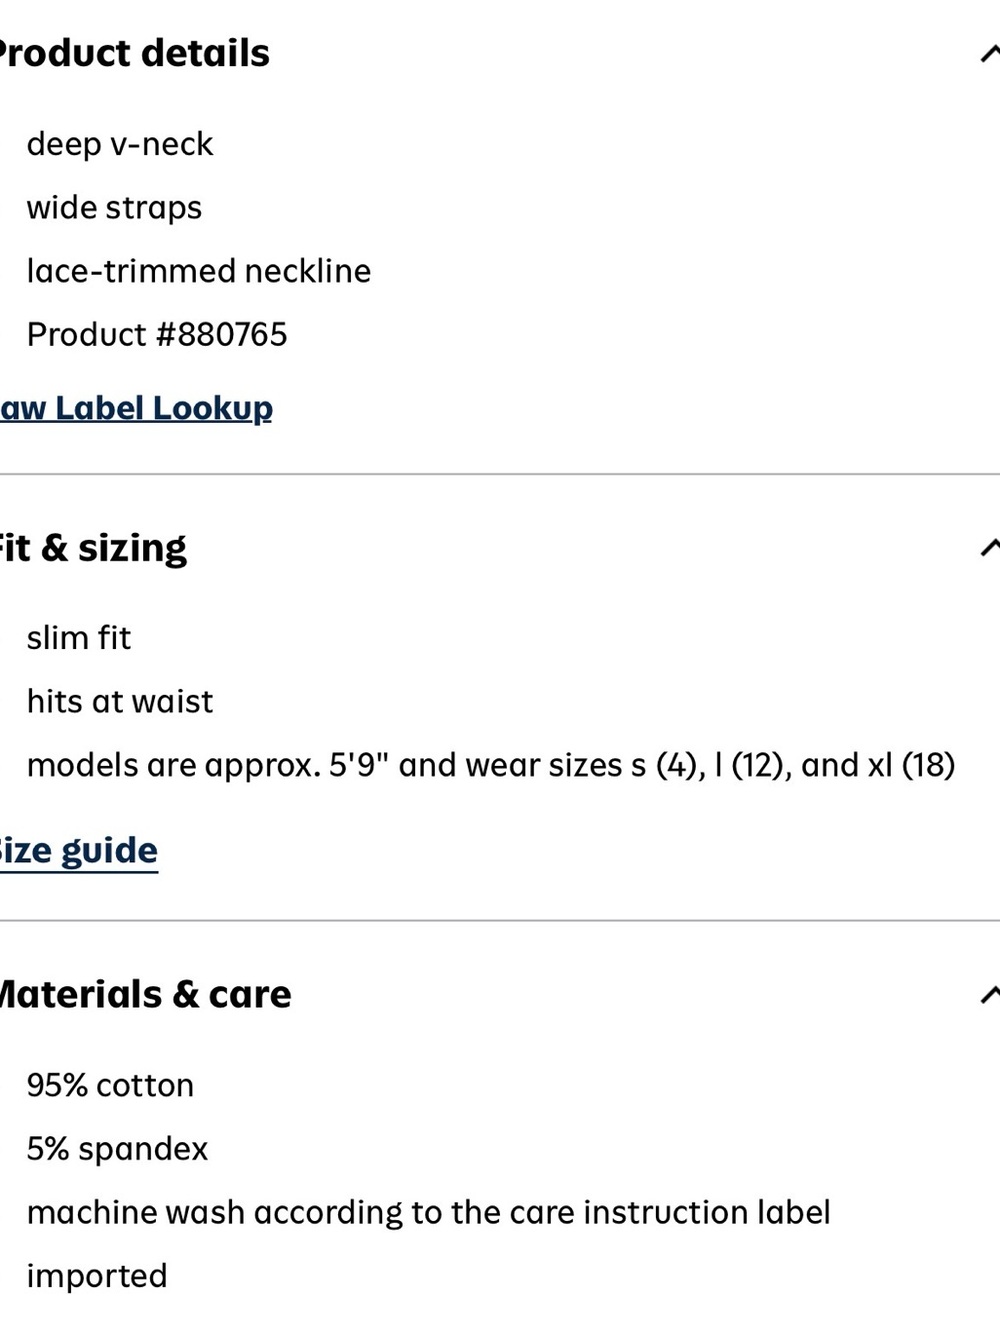Viewport: 1000px width, 1333px height.
Task: Collapse the Fit & sizing chevron
Action: pos(991,547)
